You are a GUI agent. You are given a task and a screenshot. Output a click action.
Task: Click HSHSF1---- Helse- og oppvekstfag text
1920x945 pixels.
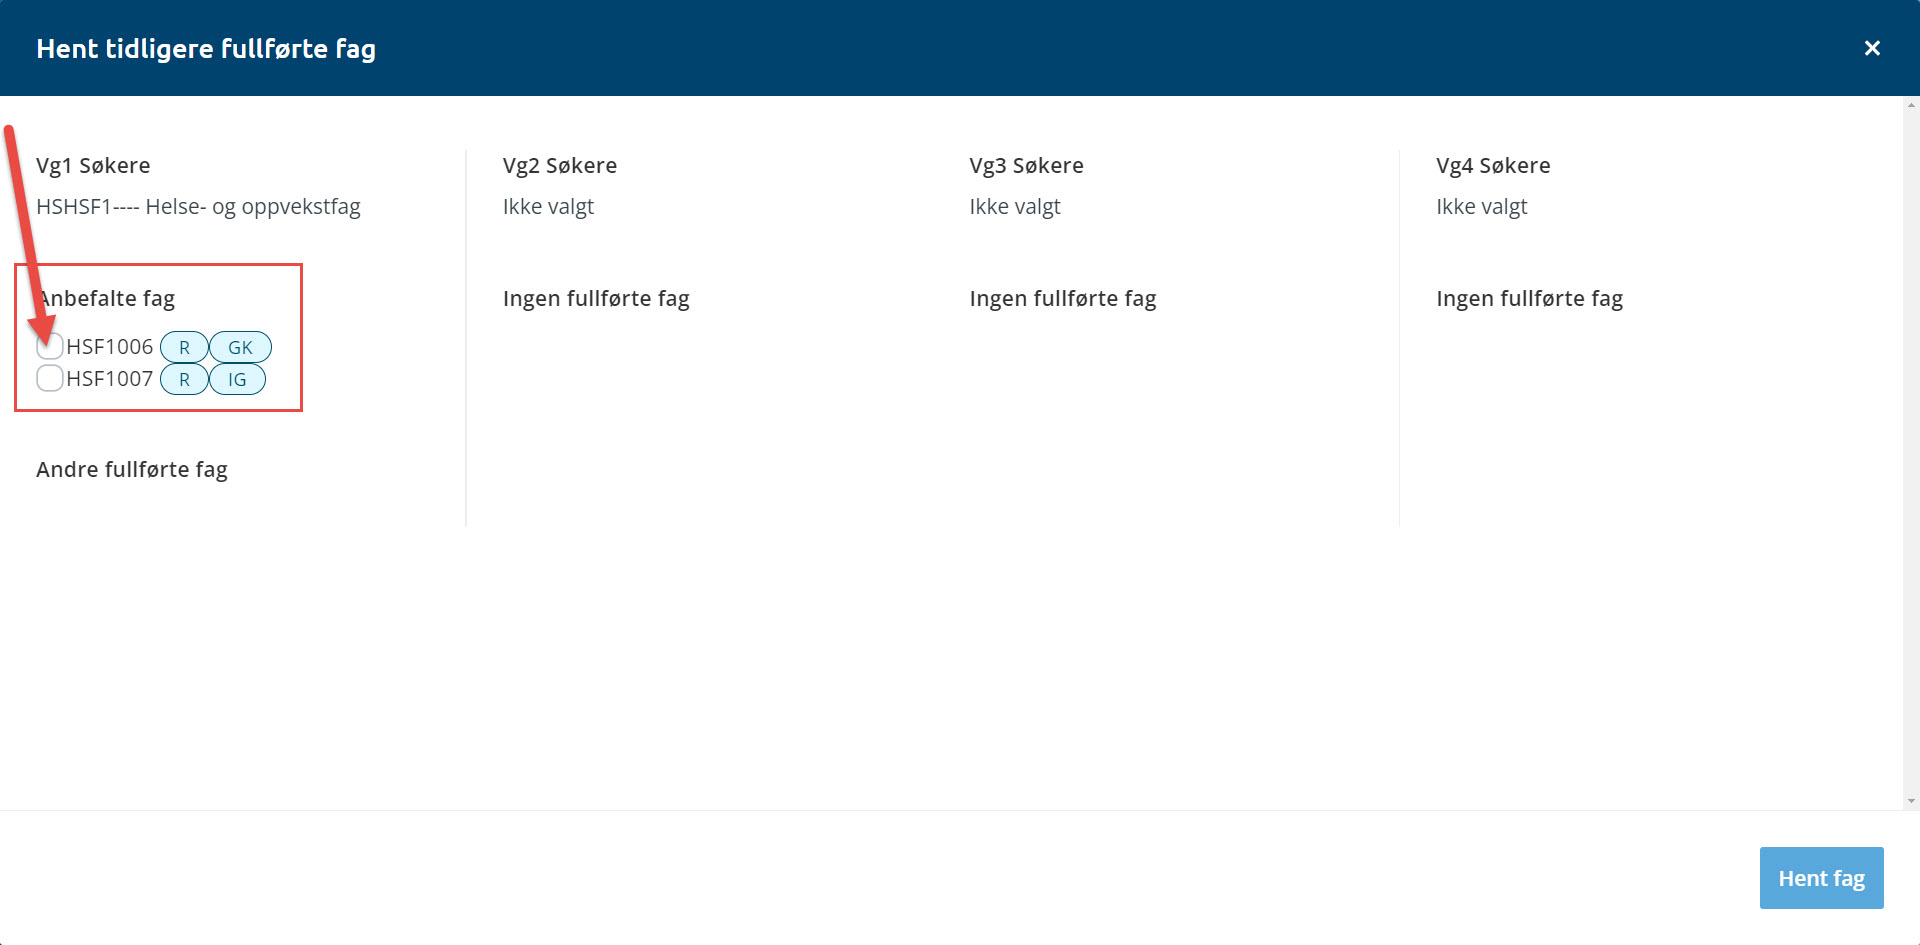click(198, 207)
